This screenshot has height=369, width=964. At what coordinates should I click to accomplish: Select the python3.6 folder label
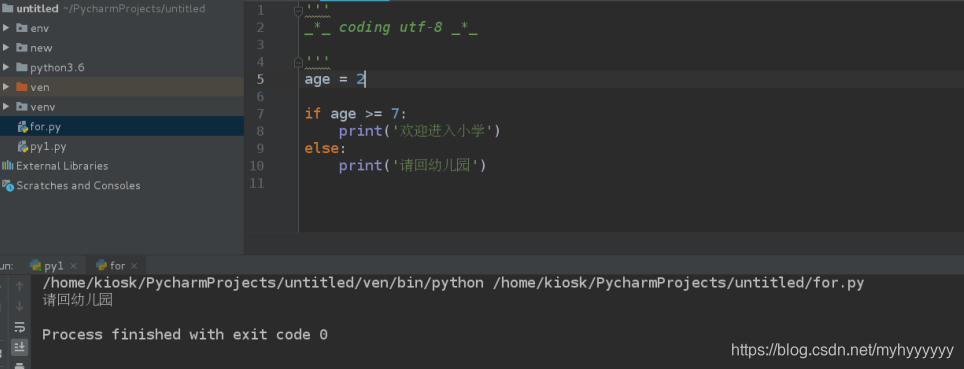[57, 68]
